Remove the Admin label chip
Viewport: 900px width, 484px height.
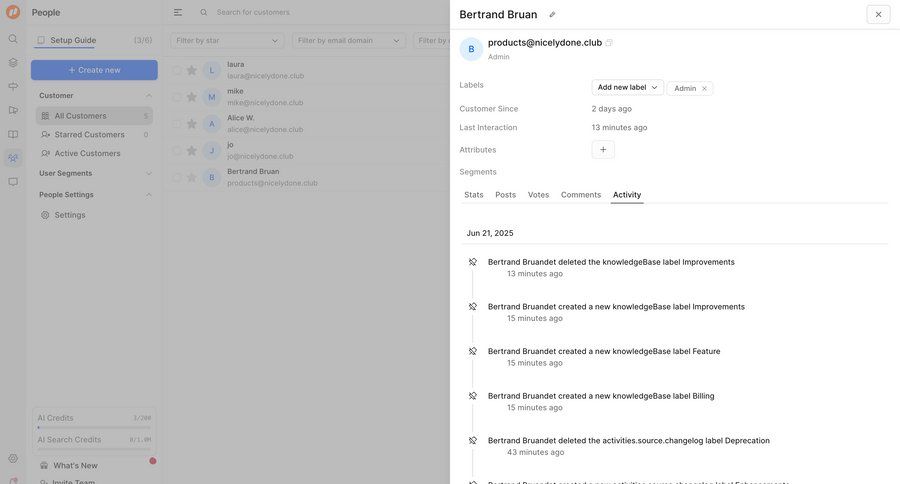point(704,88)
